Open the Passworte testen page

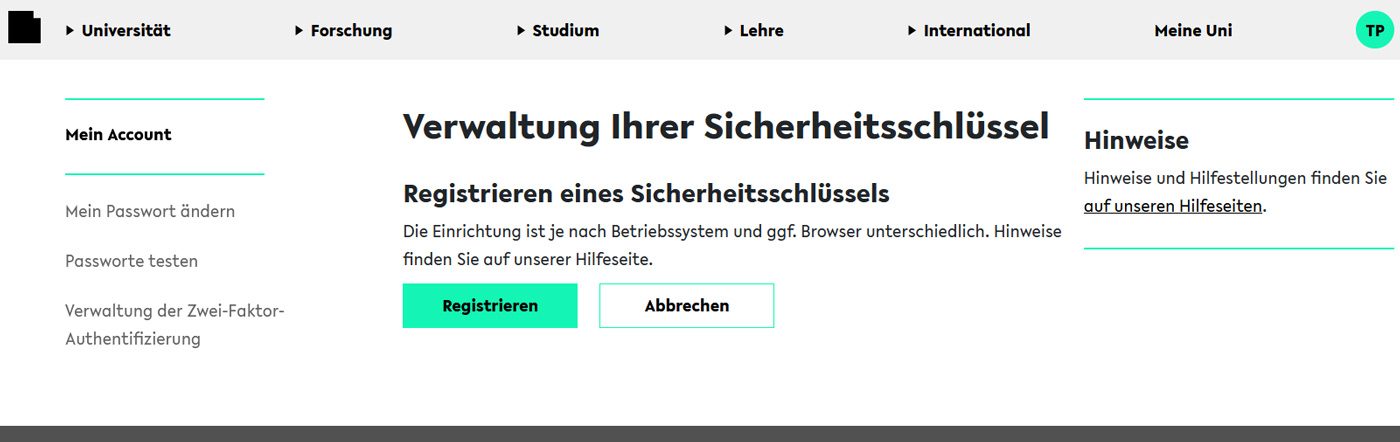coord(131,261)
